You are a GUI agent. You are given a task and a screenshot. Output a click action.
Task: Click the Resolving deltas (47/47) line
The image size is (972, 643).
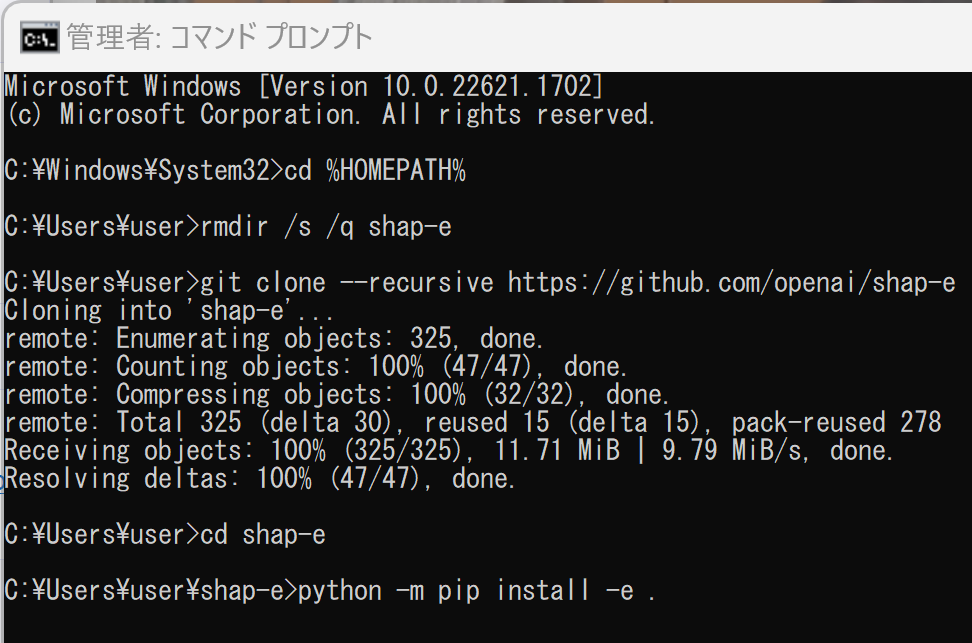260,479
